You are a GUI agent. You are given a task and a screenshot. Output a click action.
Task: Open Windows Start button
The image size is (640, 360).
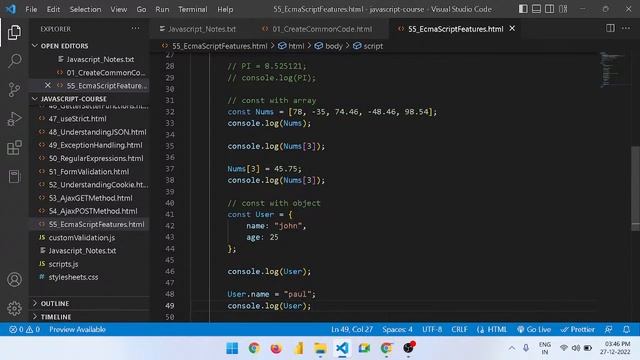(232, 348)
